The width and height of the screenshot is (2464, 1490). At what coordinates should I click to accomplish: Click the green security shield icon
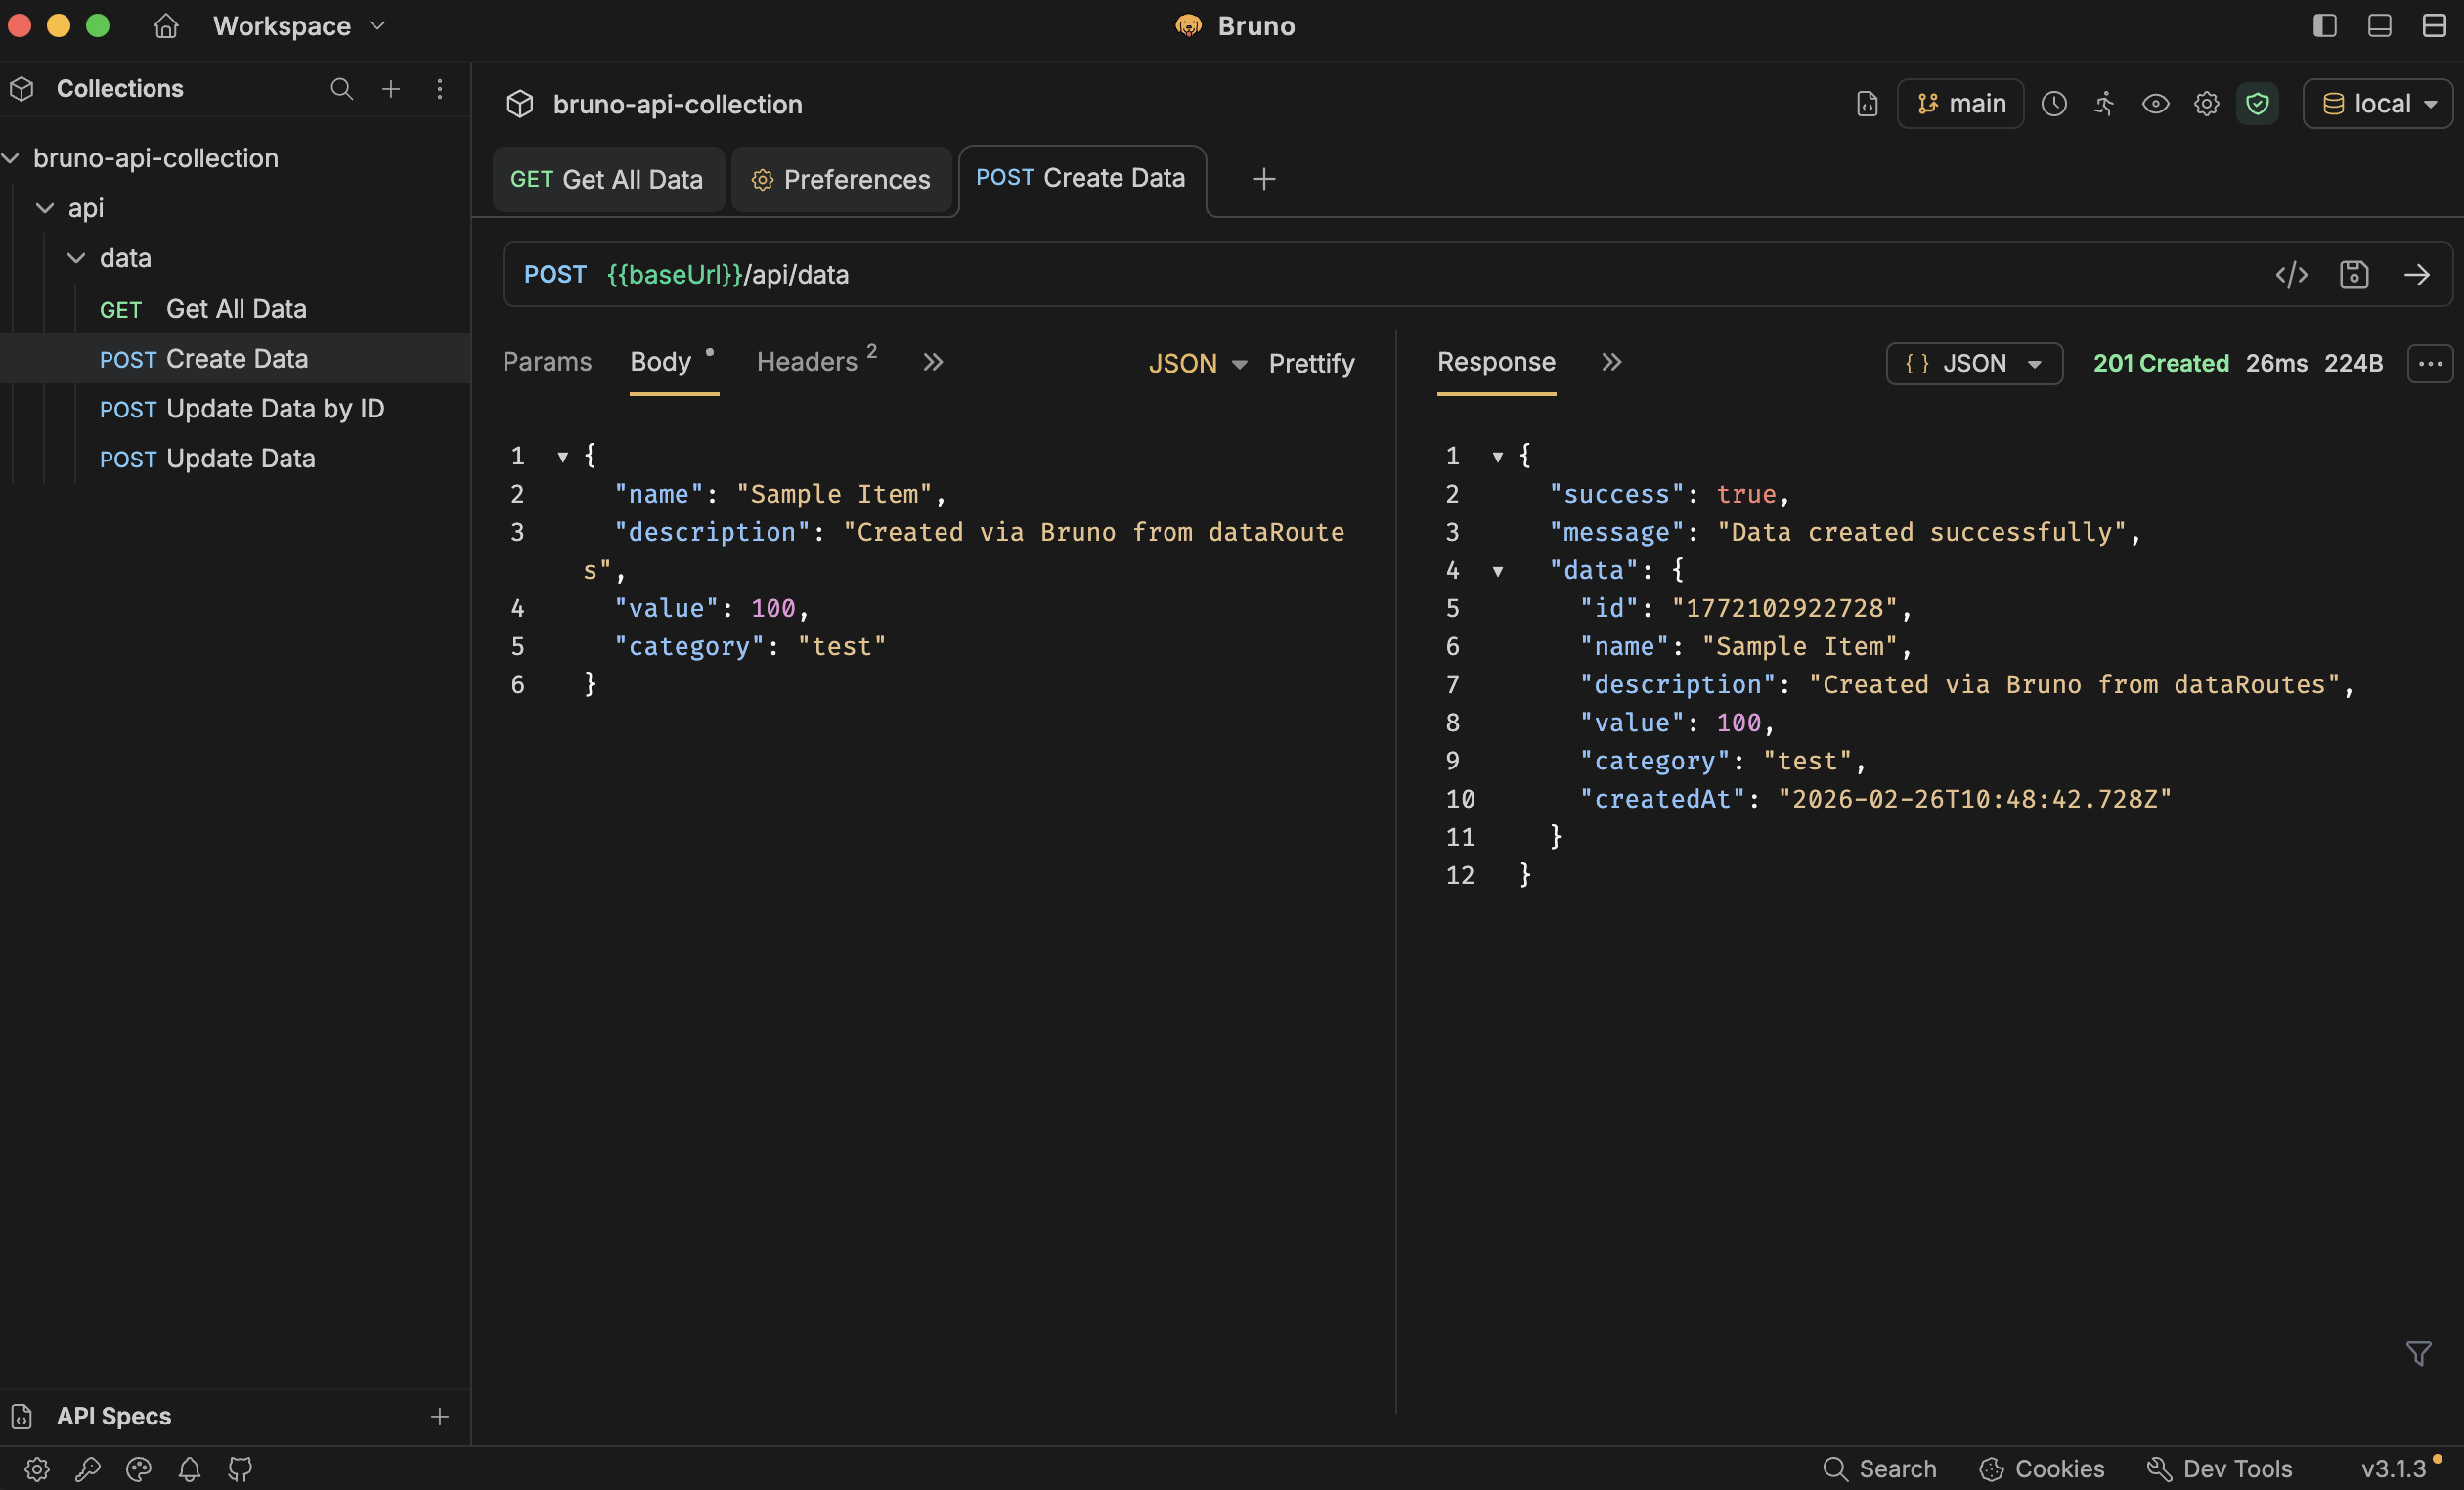click(x=2258, y=104)
